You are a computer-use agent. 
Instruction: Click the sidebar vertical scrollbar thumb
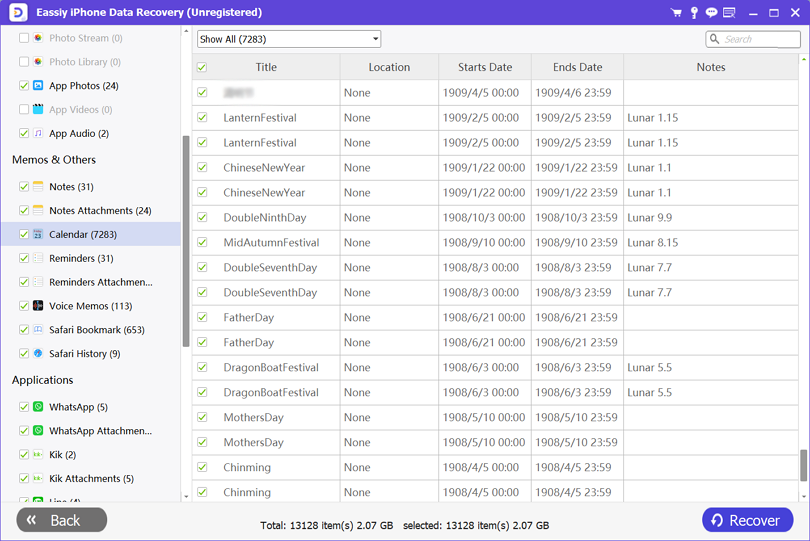[x=186, y=241]
